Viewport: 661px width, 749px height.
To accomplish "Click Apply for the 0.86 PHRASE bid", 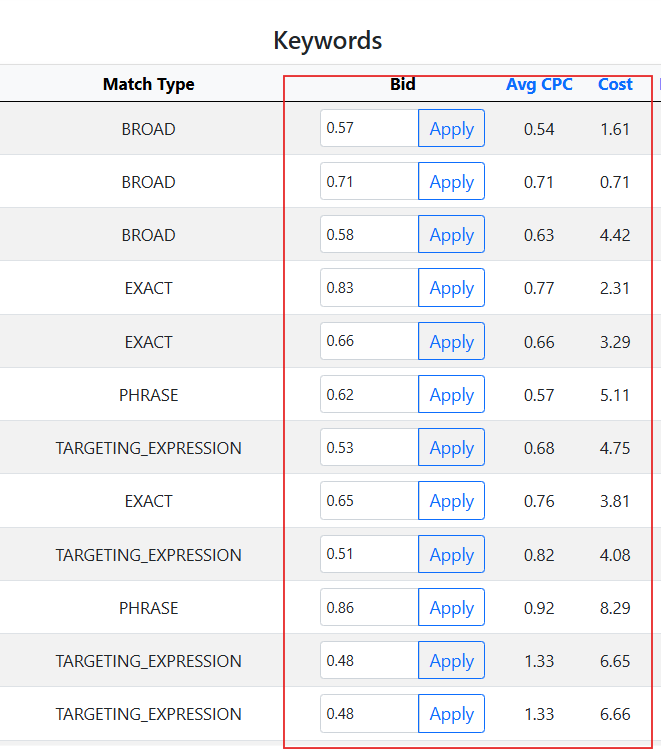I will pos(451,608).
